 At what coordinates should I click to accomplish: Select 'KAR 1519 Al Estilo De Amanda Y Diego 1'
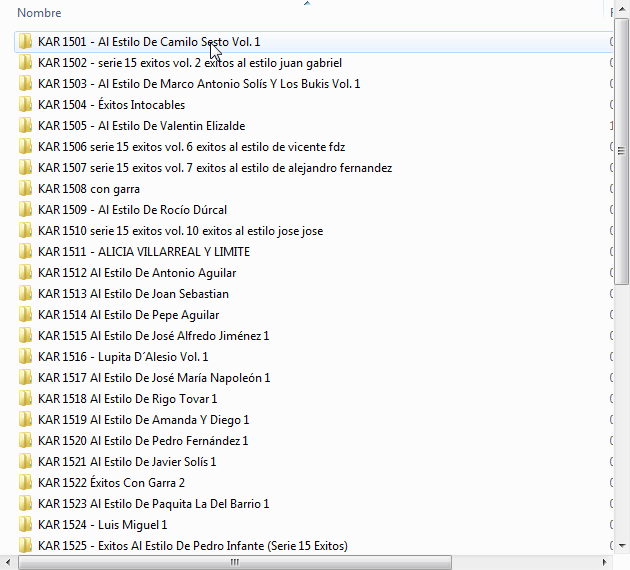(143, 419)
